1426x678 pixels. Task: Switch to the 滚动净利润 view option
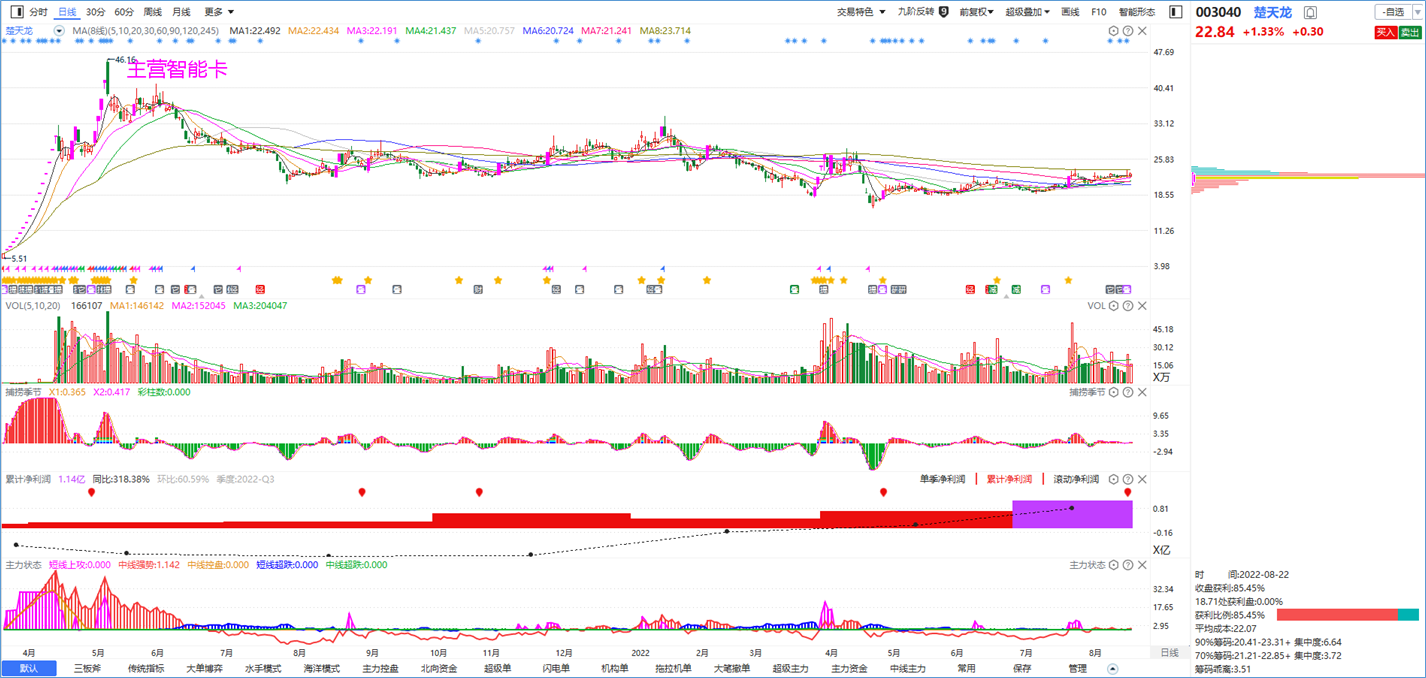[1076, 479]
